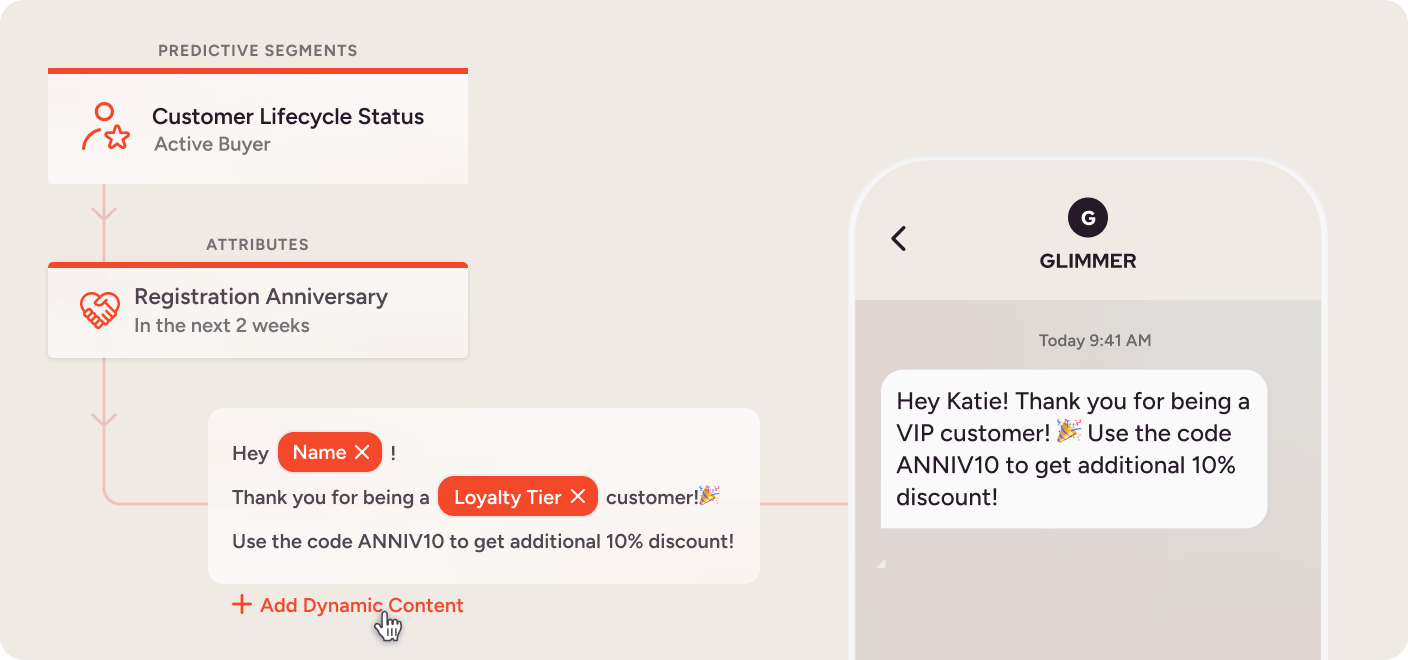Click the party emoji in the SMS bubble
Viewport: 1408px width, 660px height.
point(1069,432)
